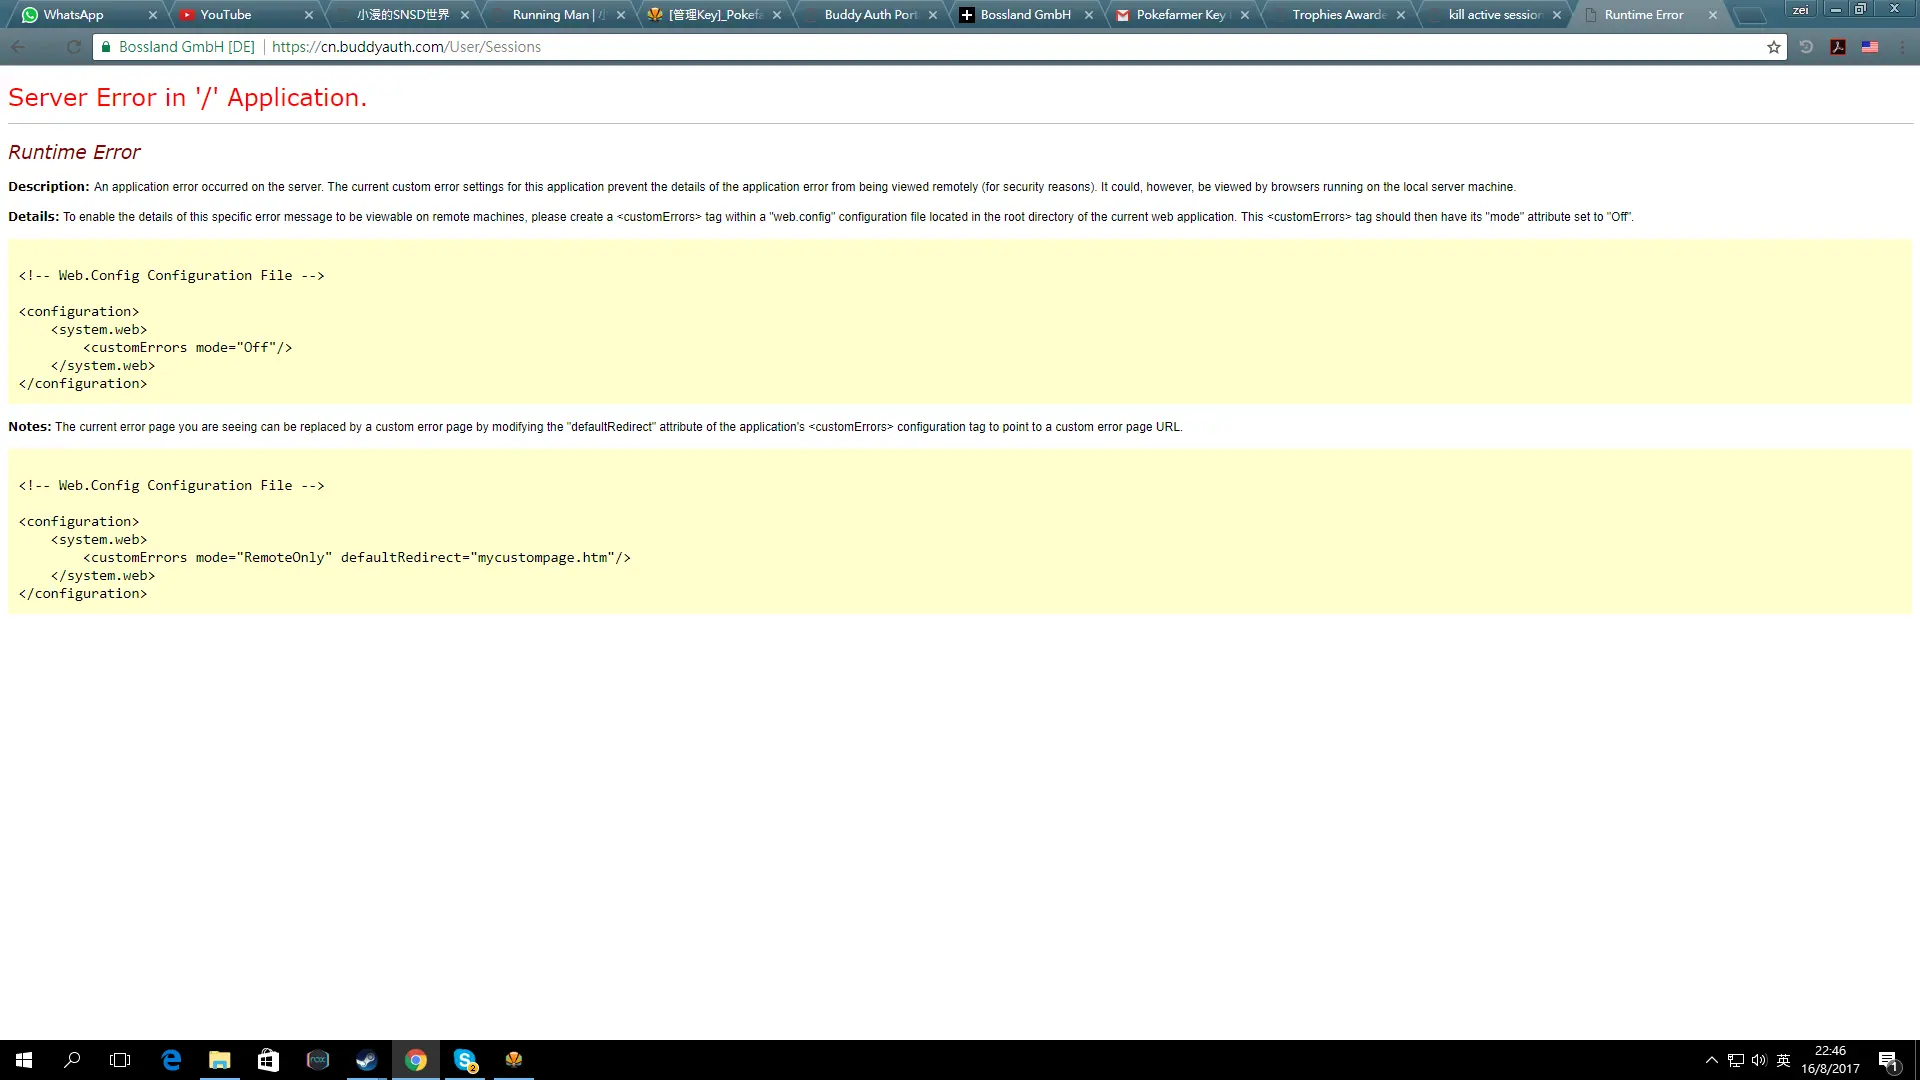Image resolution: width=1920 pixels, height=1080 pixels.
Task: Open File Explorer from taskbar
Action: click(x=220, y=1060)
